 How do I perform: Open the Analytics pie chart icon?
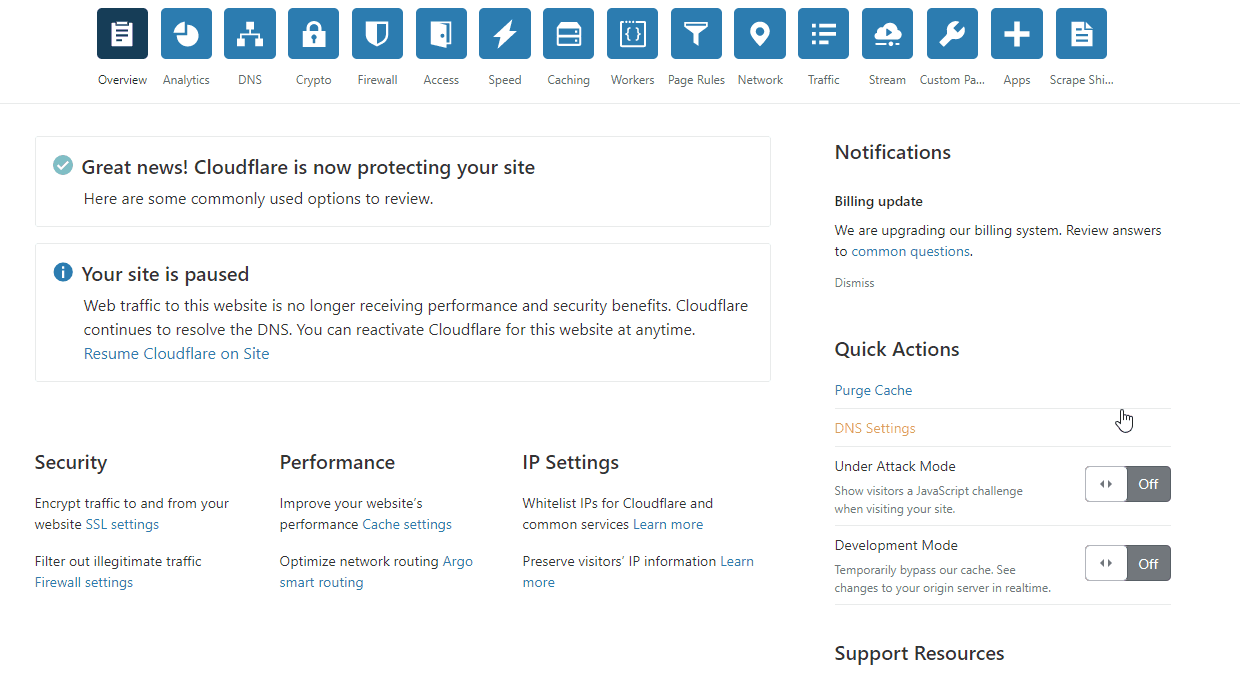(186, 34)
